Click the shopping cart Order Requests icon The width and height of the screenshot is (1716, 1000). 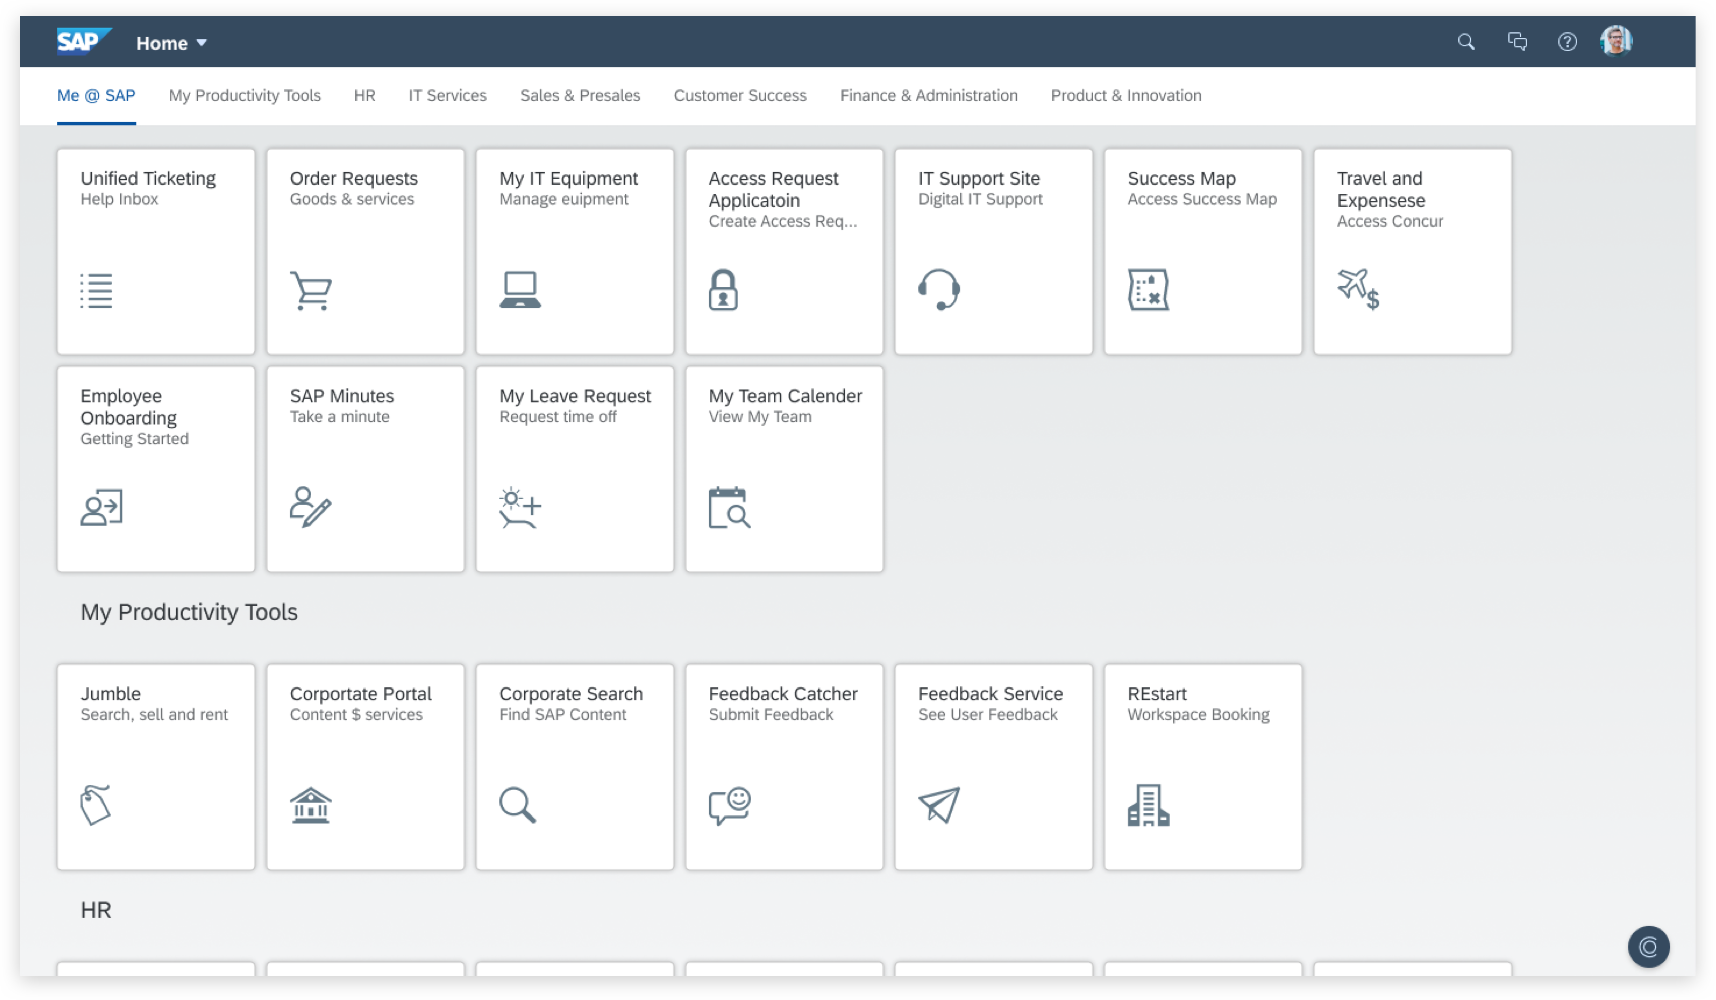click(x=311, y=291)
